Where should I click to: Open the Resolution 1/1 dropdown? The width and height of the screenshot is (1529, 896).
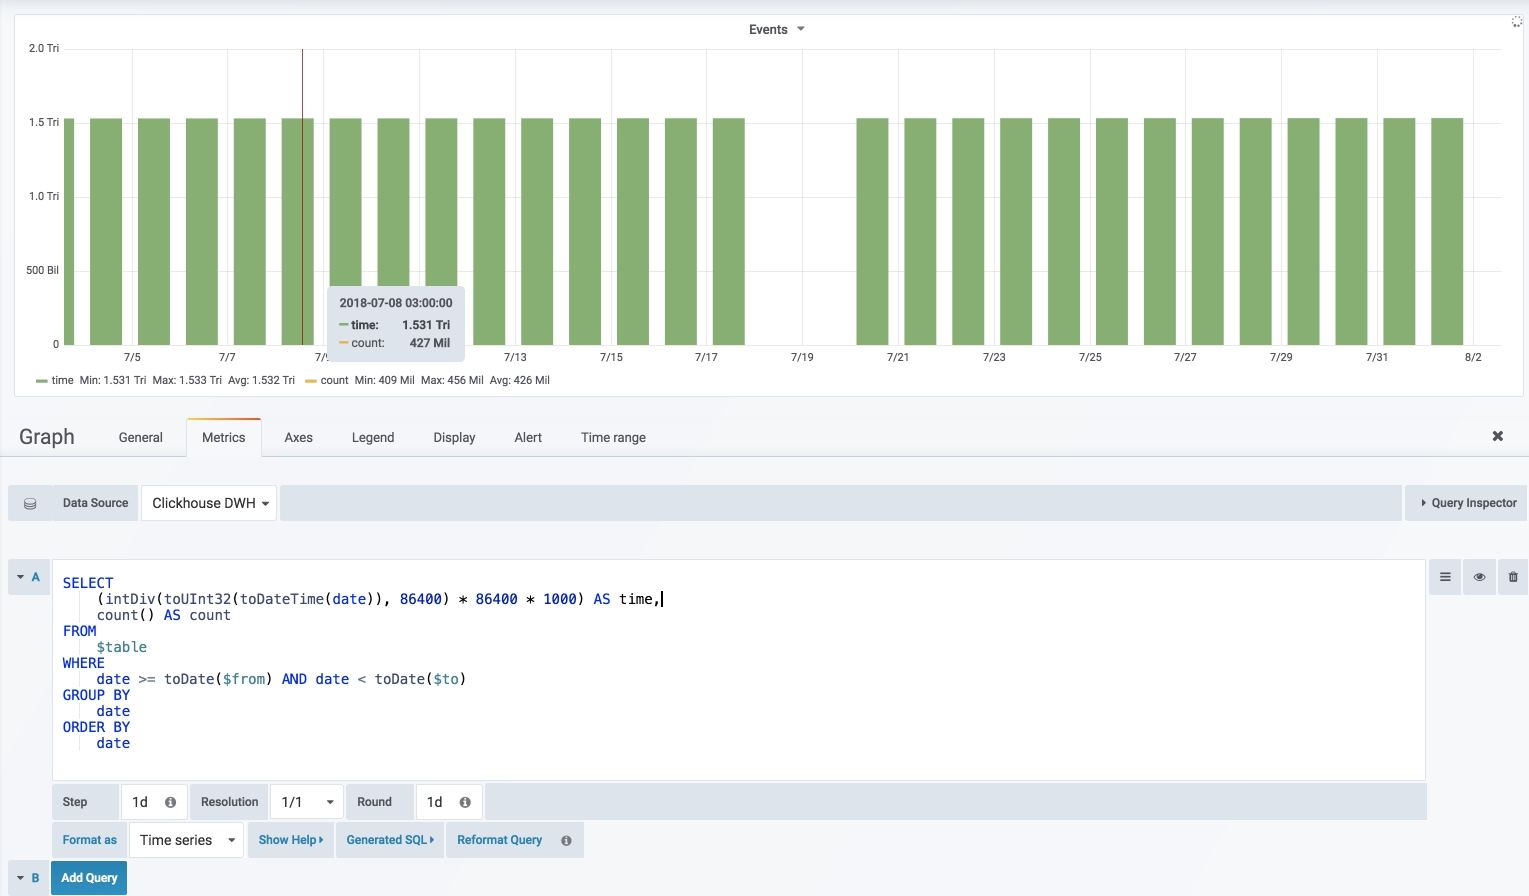click(x=306, y=801)
